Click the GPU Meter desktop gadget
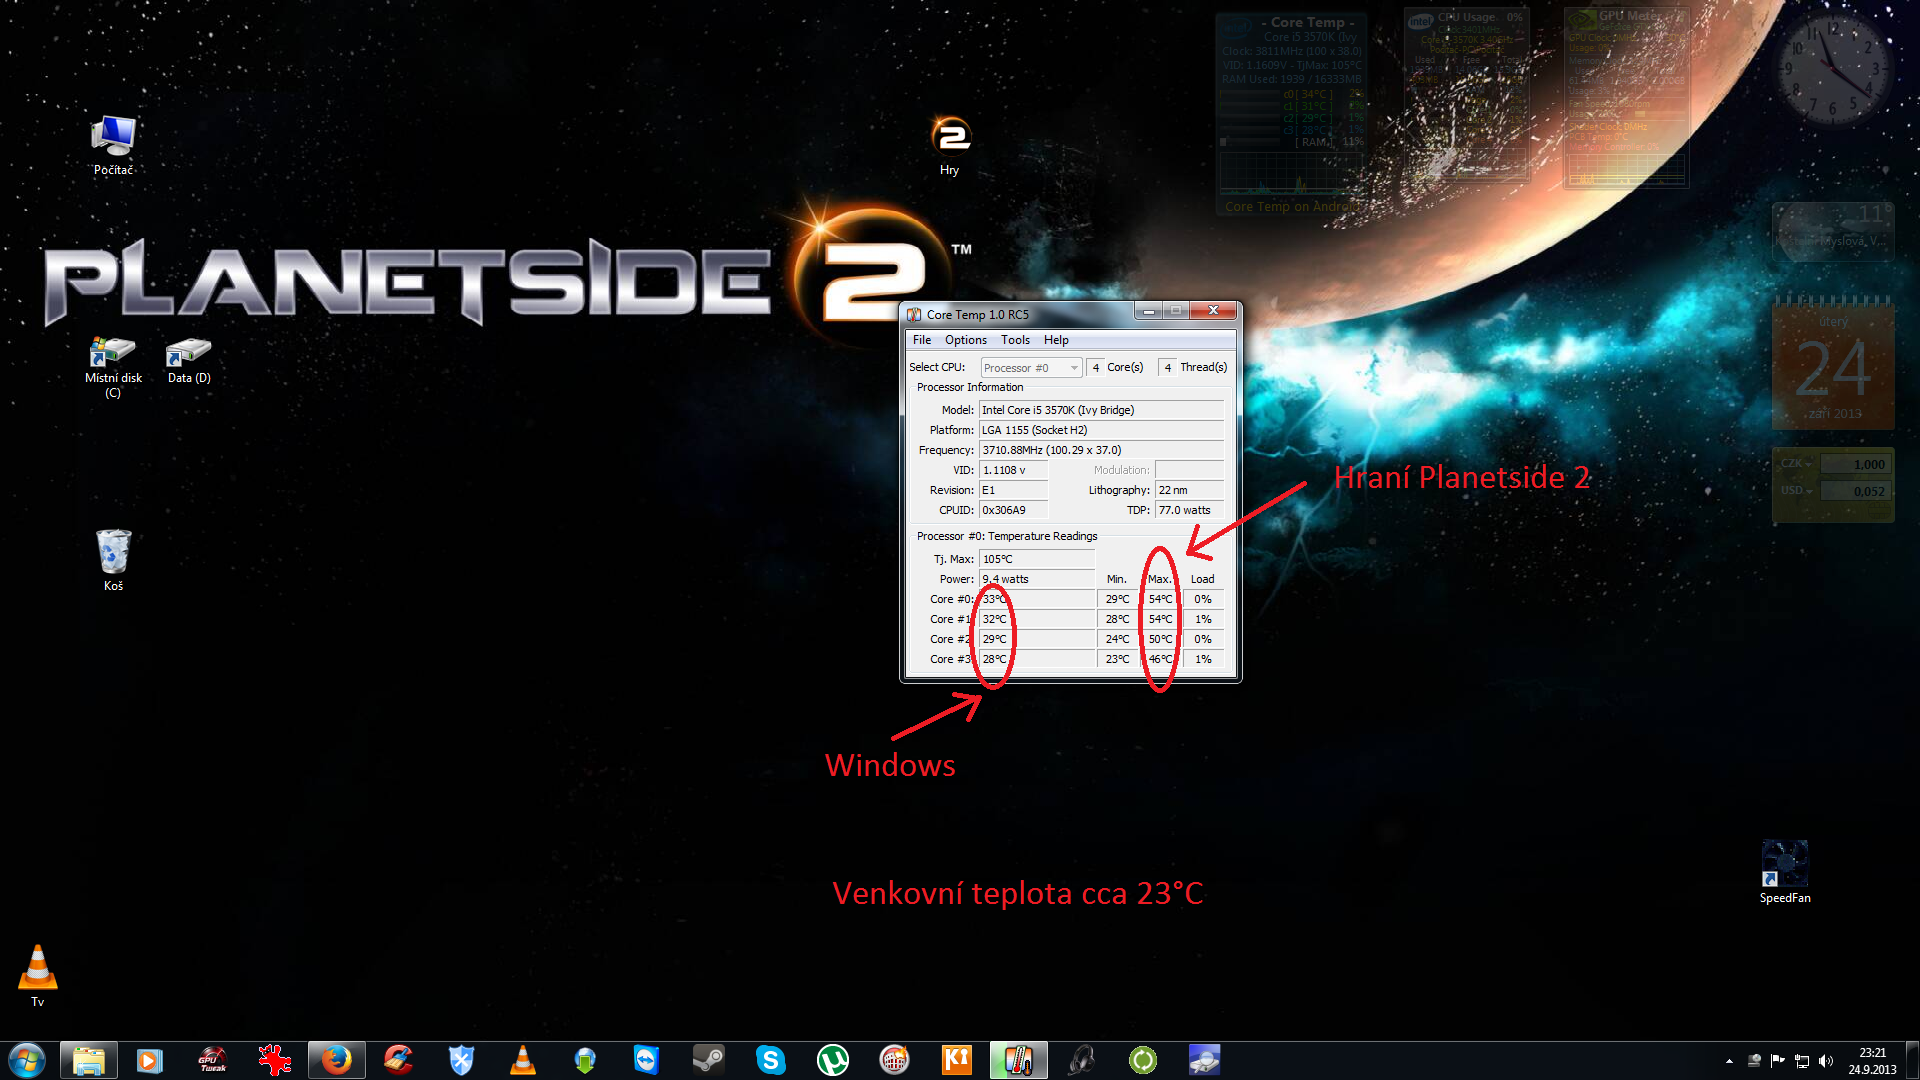The height and width of the screenshot is (1080, 1920). pyautogui.click(x=1626, y=98)
